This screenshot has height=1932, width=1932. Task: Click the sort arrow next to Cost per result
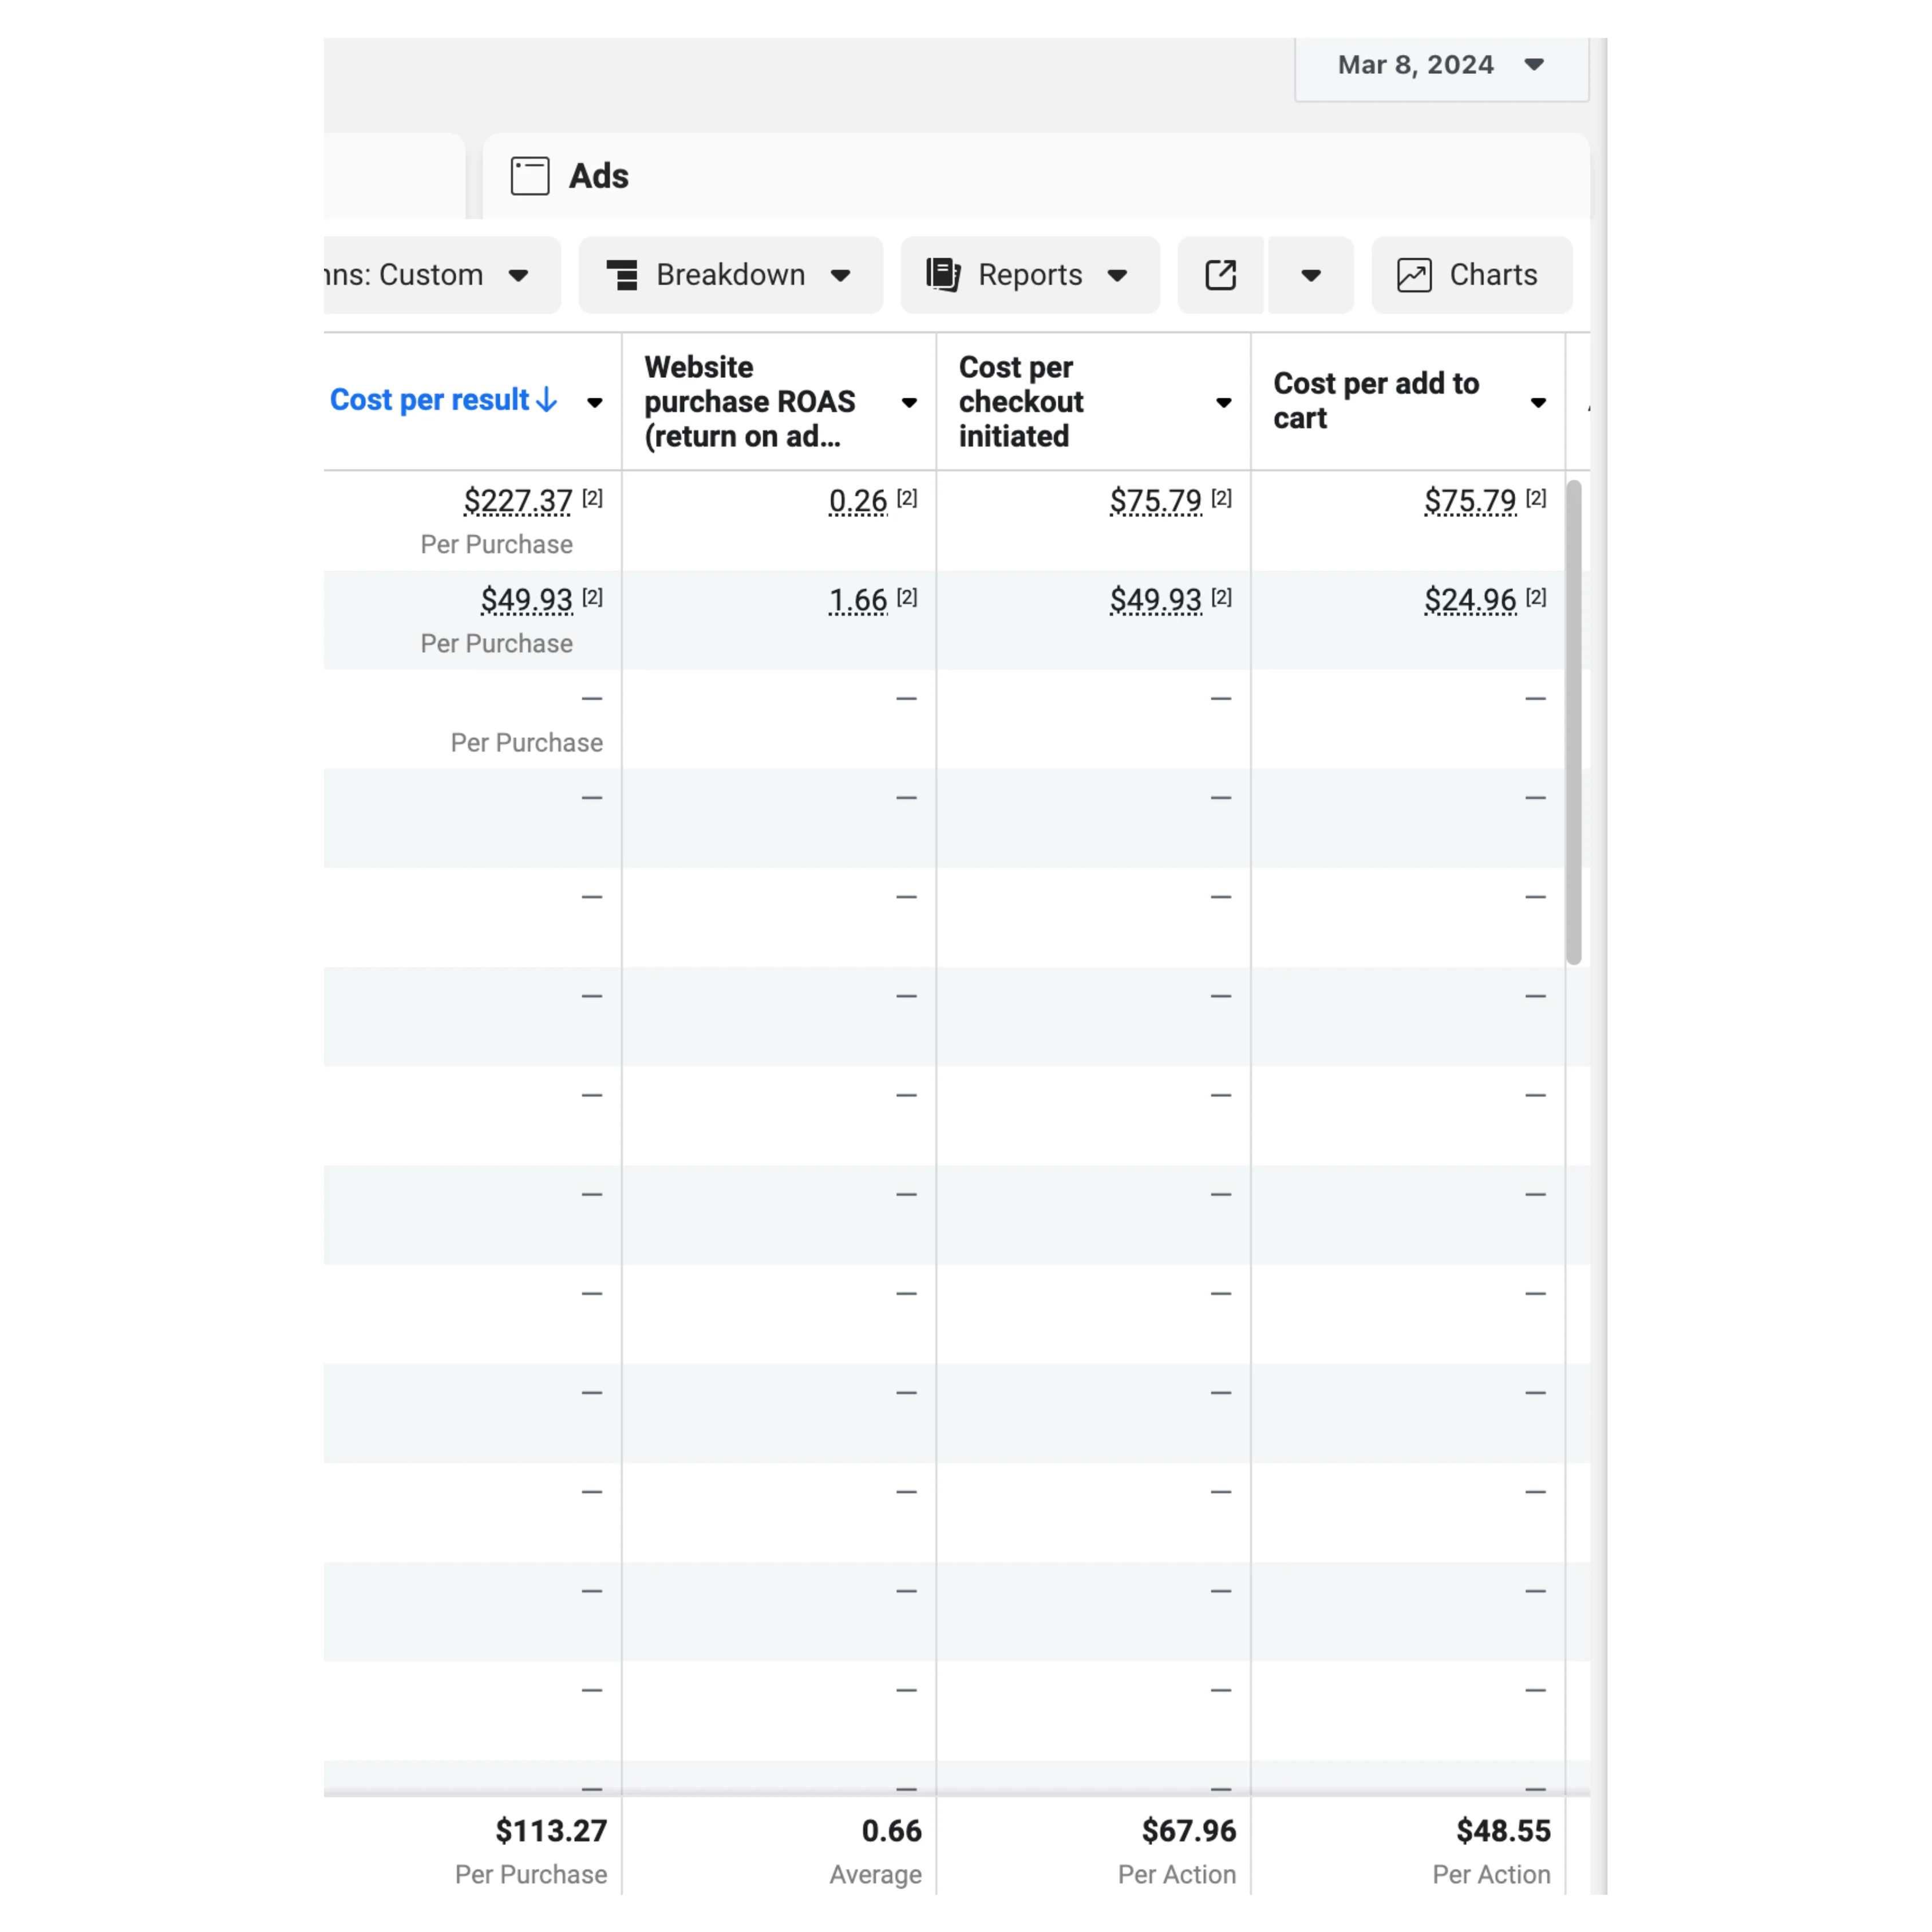[547, 400]
